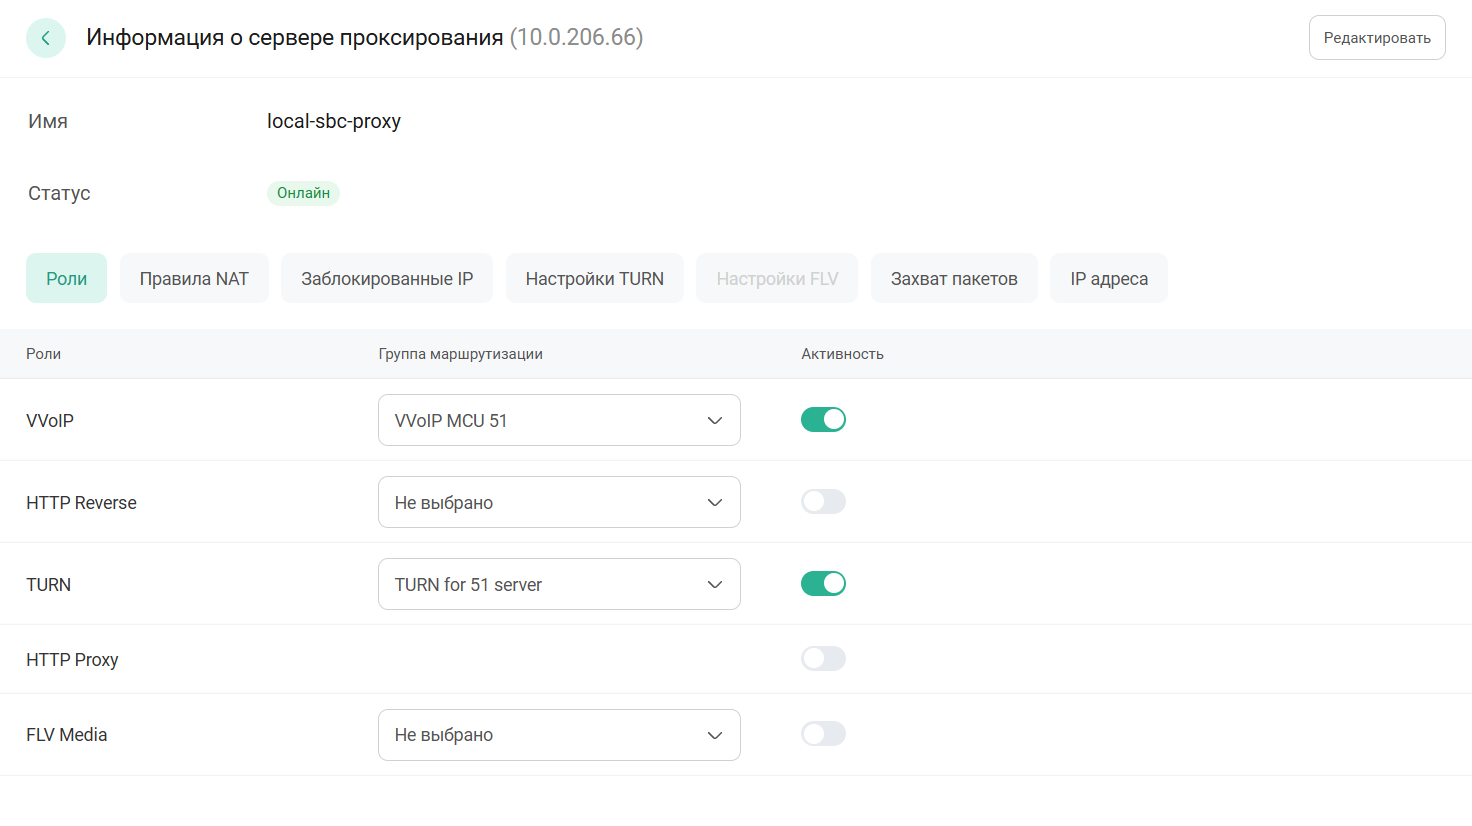Click the Онлайн status badge
Viewport: 1472px width, 826px height.
coord(303,193)
